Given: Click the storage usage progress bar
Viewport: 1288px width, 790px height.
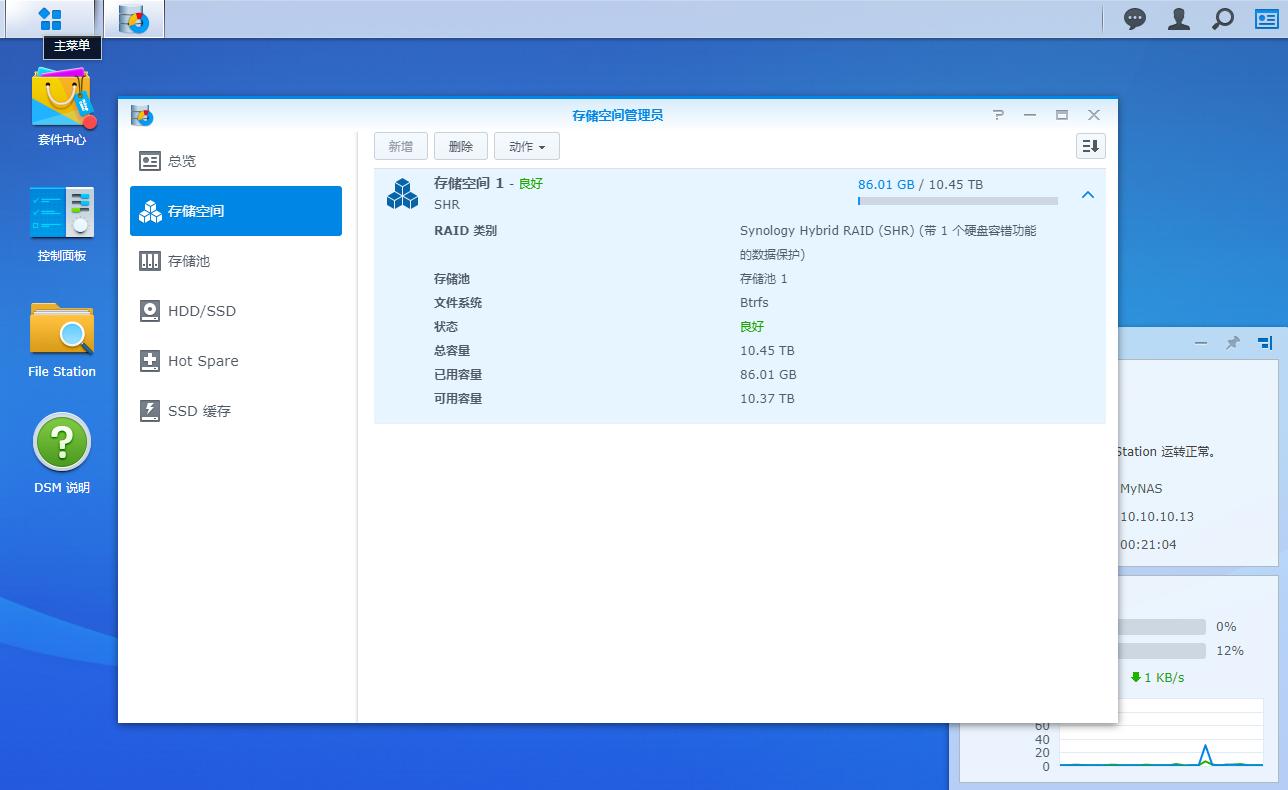Looking at the screenshot, I should pos(957,201).
